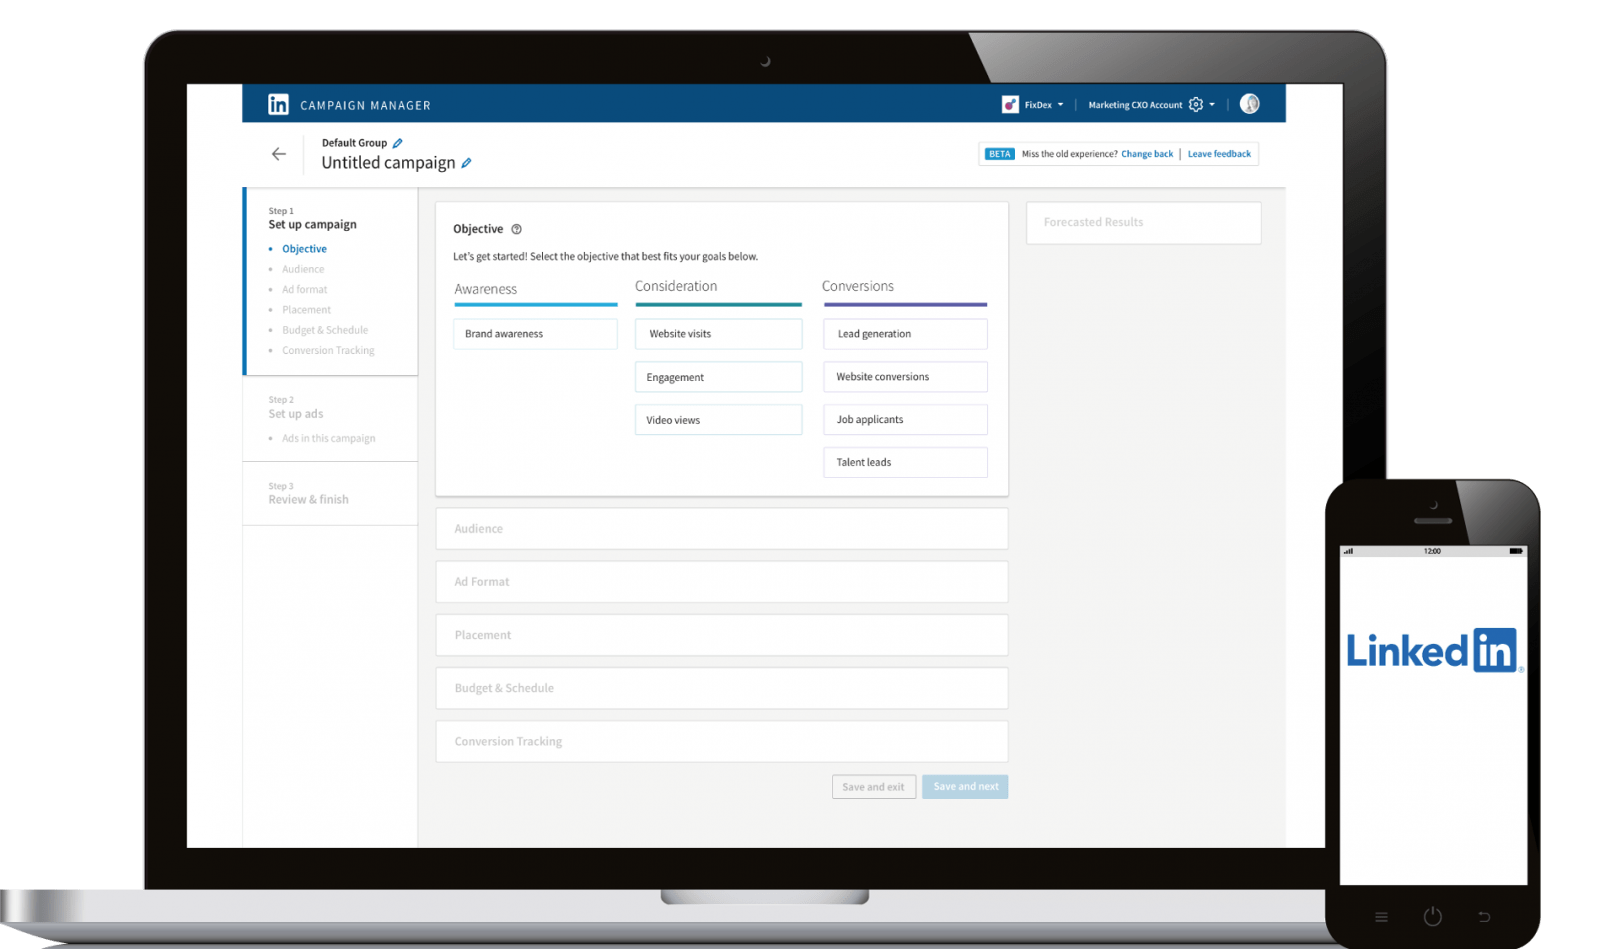Open the Objective help question icon
The height and width of the screenshot is (949, 1600).
click(516, 229)
